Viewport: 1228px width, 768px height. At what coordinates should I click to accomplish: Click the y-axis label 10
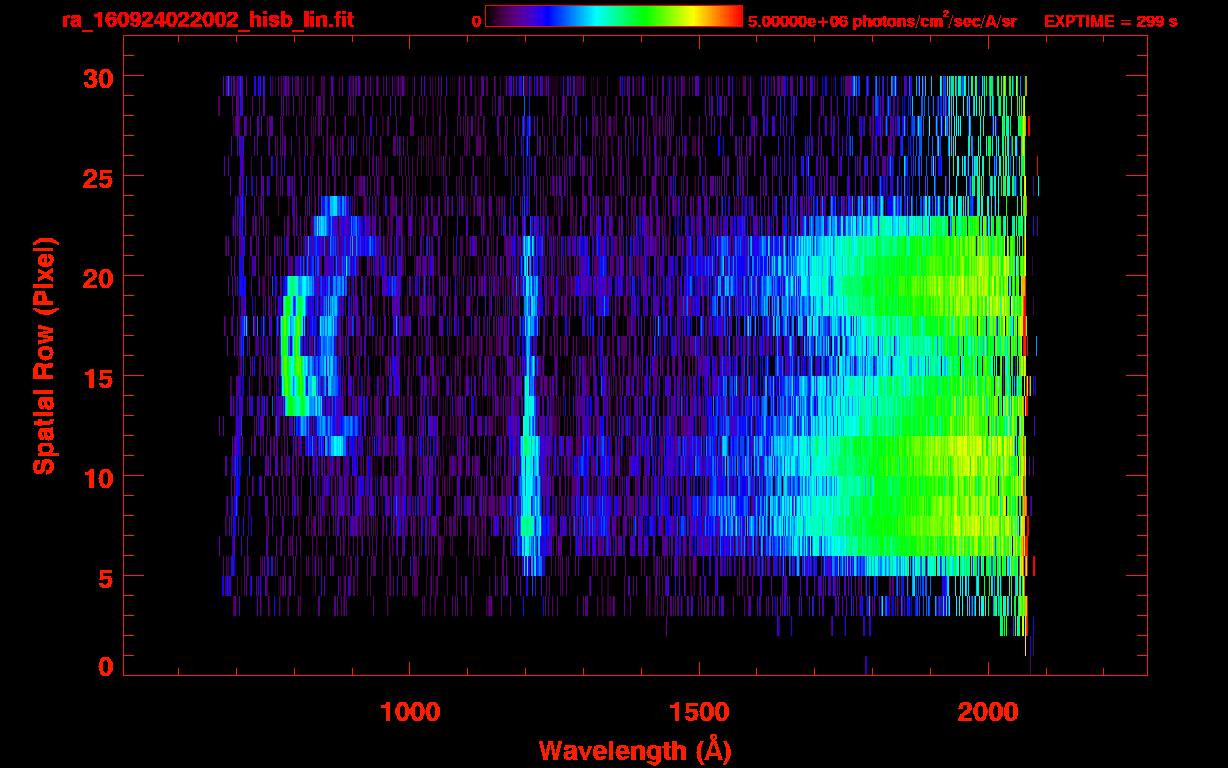[x=96, y=477]
